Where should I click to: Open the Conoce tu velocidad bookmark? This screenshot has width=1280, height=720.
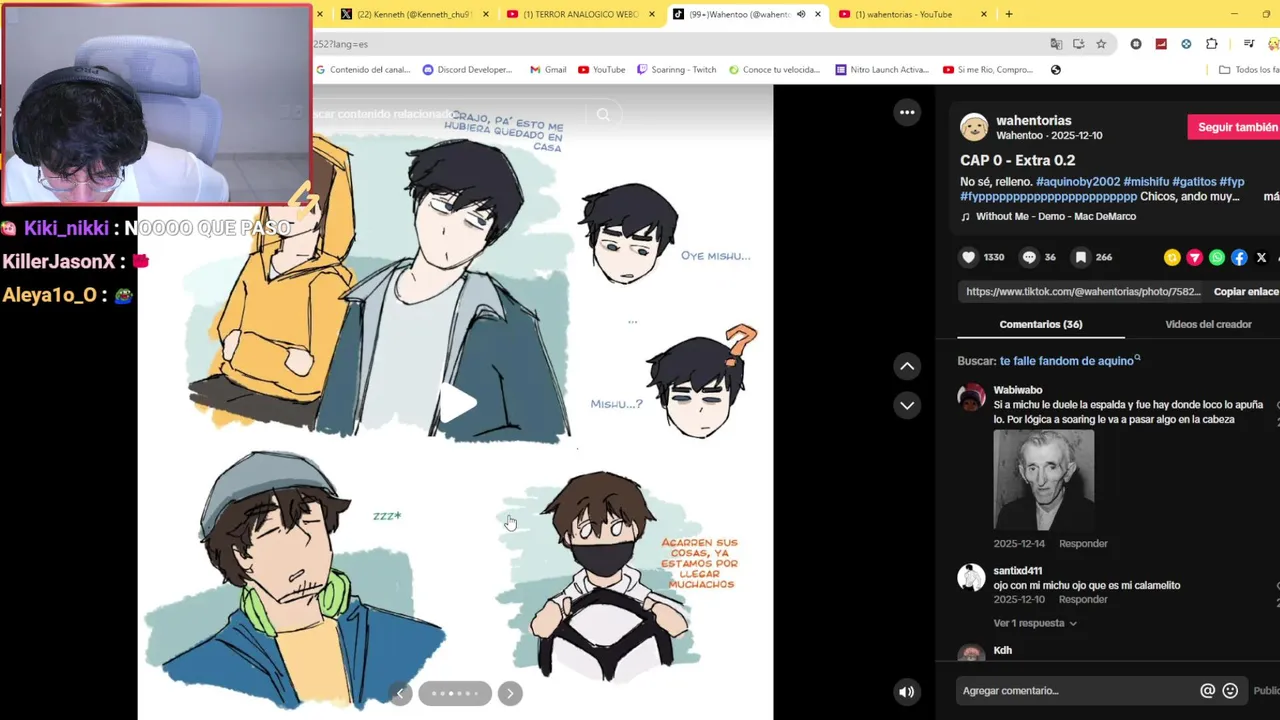coord(774,70)
